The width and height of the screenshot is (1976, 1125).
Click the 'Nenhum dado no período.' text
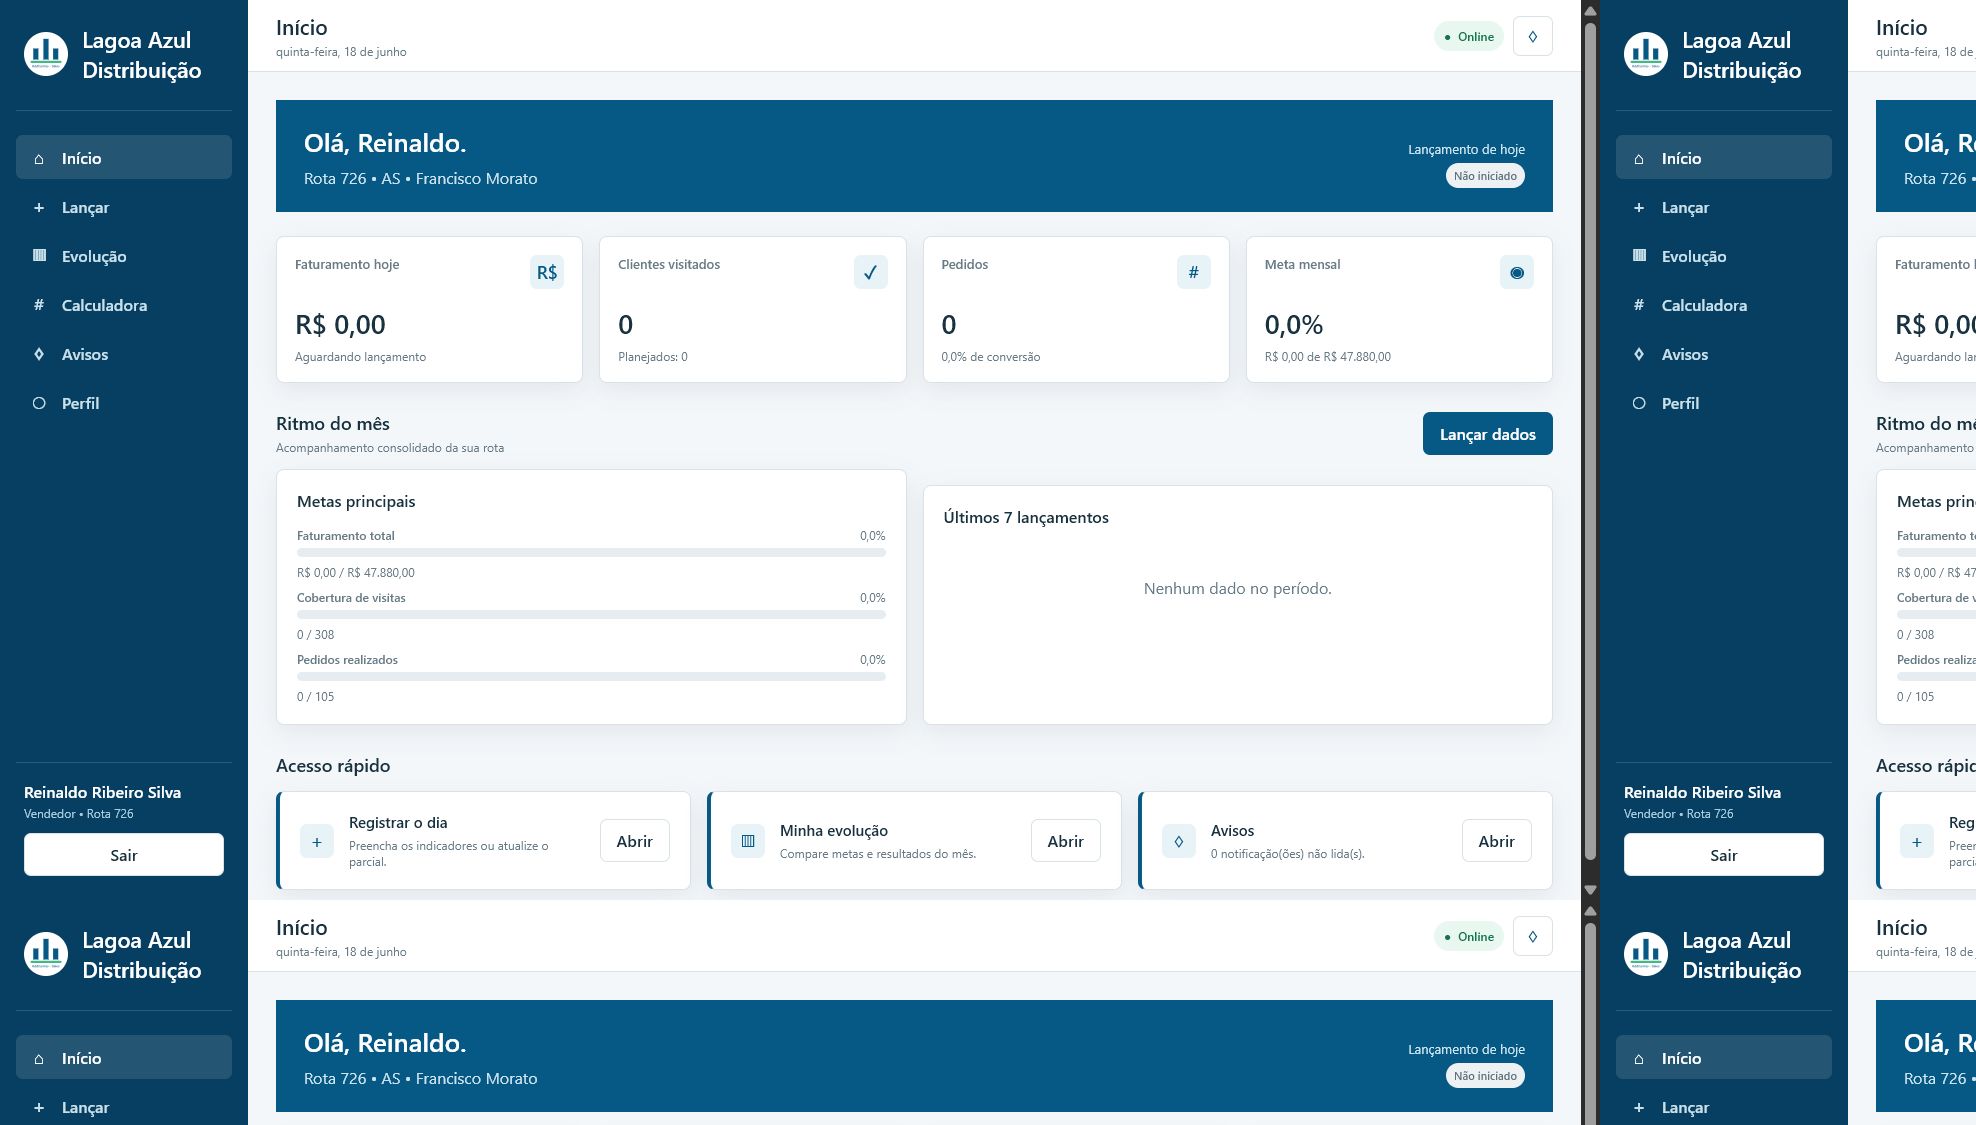[x=1237, y=589]
